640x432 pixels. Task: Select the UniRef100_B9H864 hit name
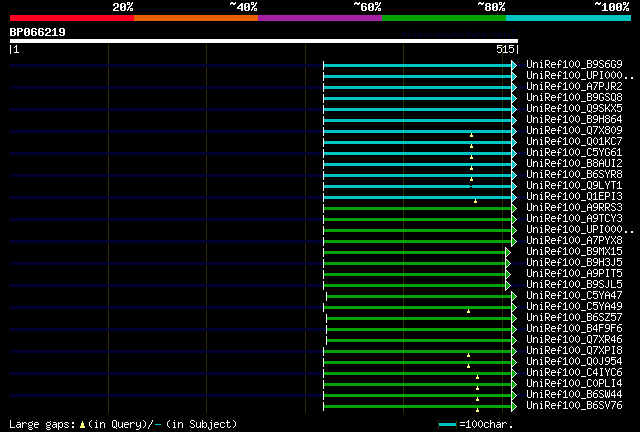point(574,120)
